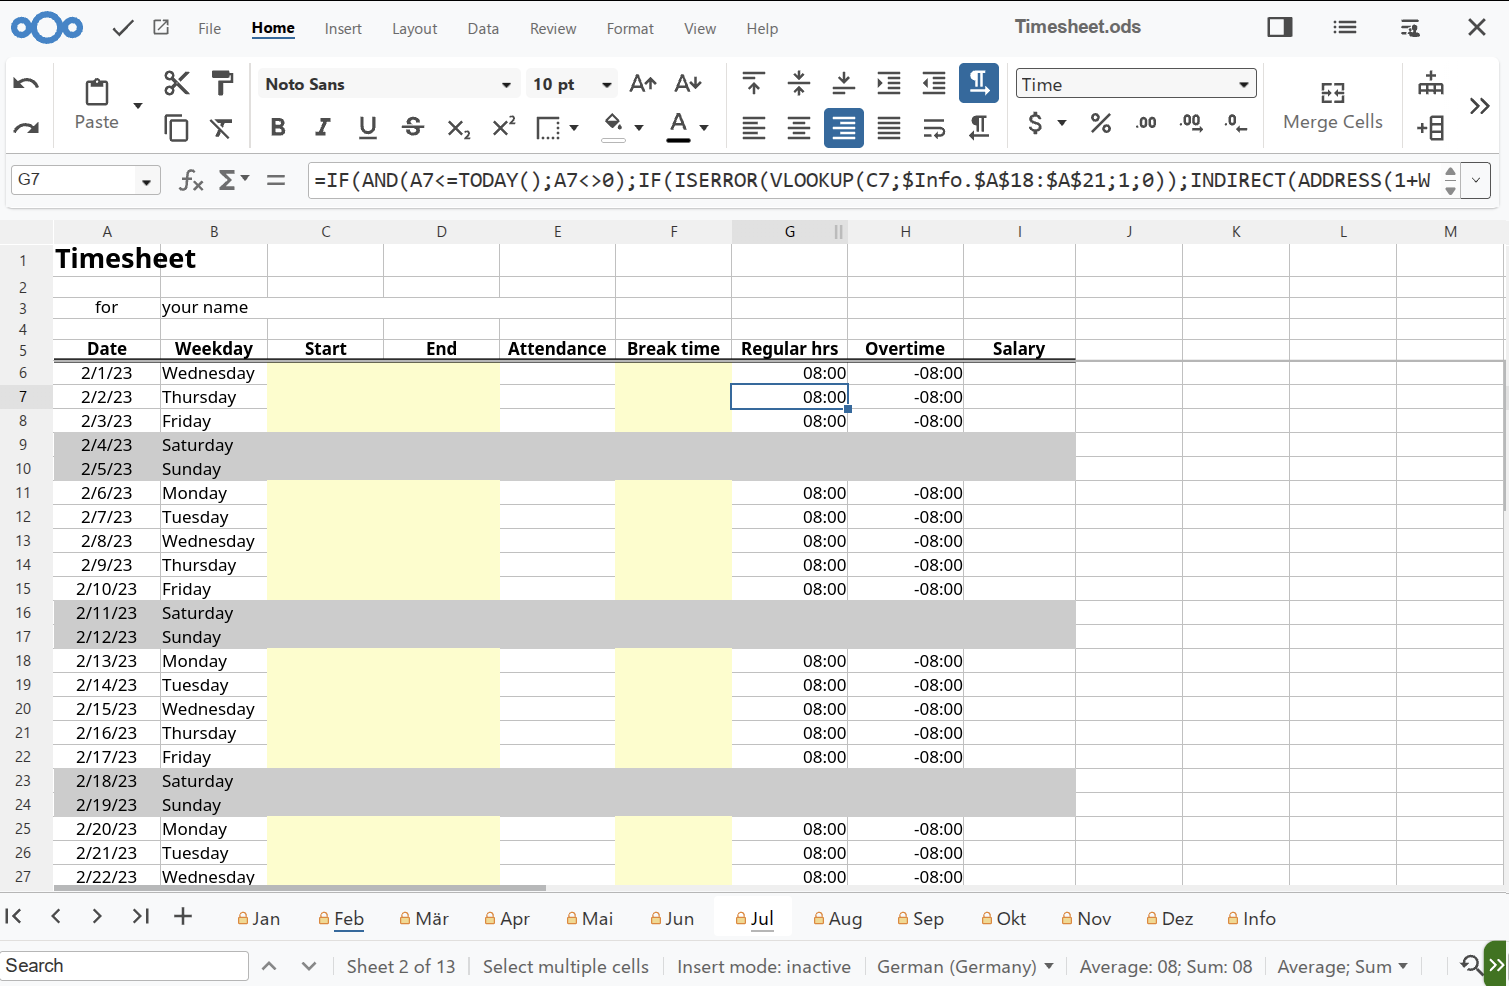Viewport: 1509px width, 986px height.
Task: Open the Function Wizard
Action: tap(189, 180)
